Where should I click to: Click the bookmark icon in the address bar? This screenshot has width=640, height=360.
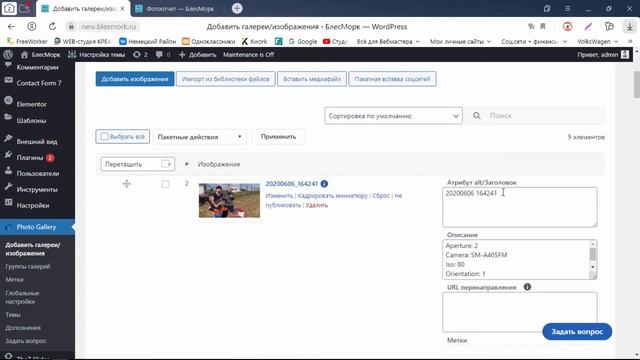pos(543,27)
